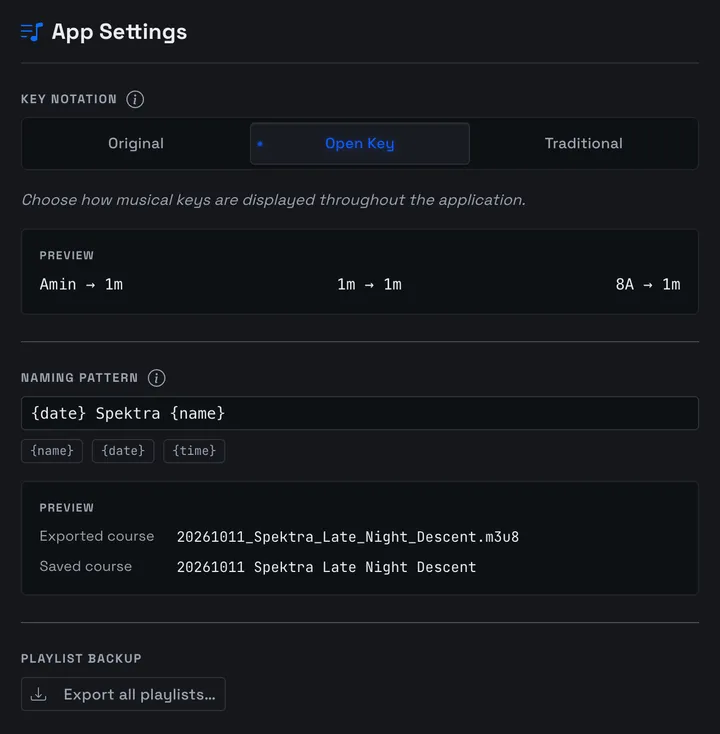Open the Key Notation info icon
Viewport: 720px width, 734px height.
tap(135, 99)
